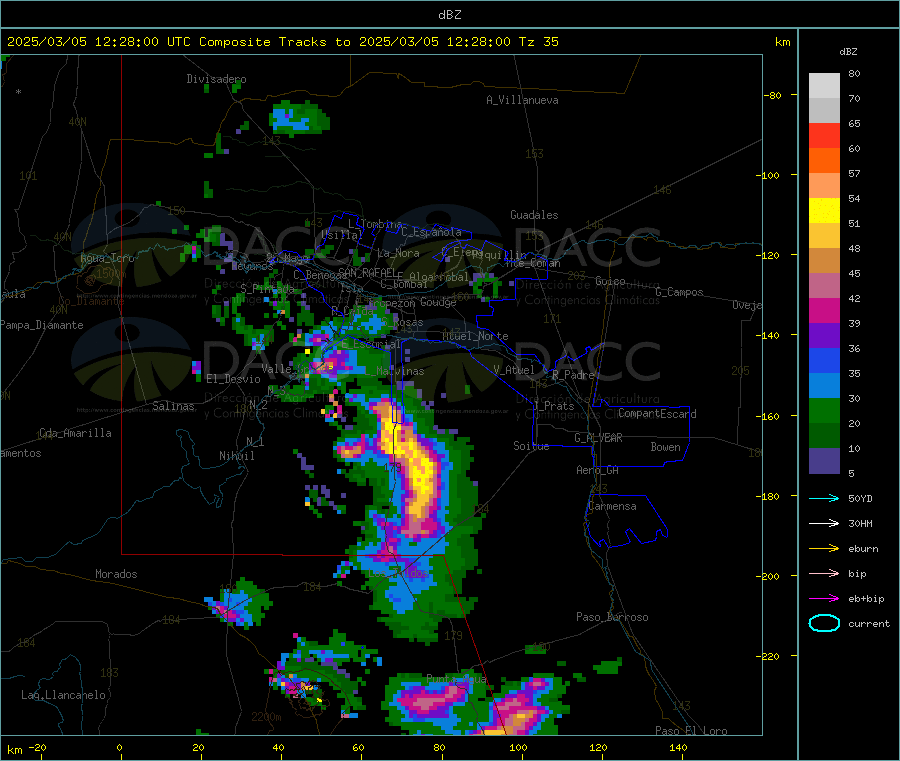Screen dimensions: 900x761
Task: Click the cyan 50YD track arrow in legend
Action: [x=824, y=498]
